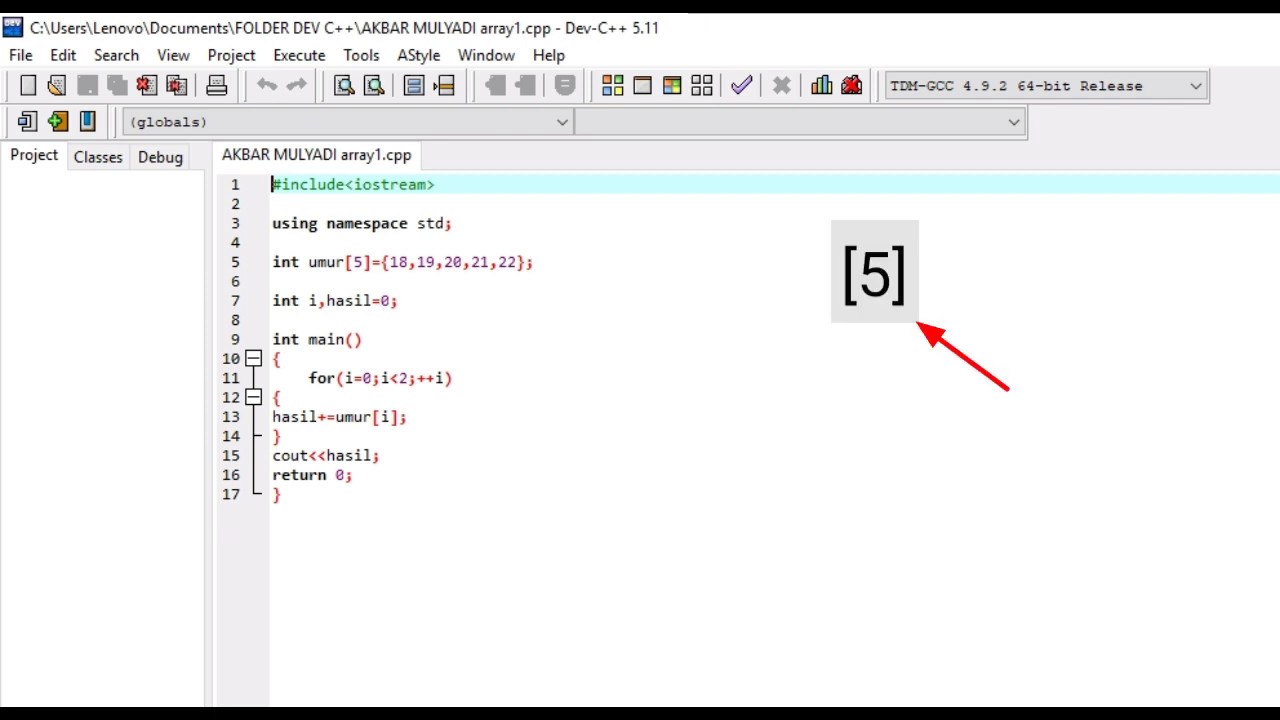Click line number 17 in the gutter
The width and height of the screenshot is (1280, 720).
pyautogui.click(x=231, y=494)
